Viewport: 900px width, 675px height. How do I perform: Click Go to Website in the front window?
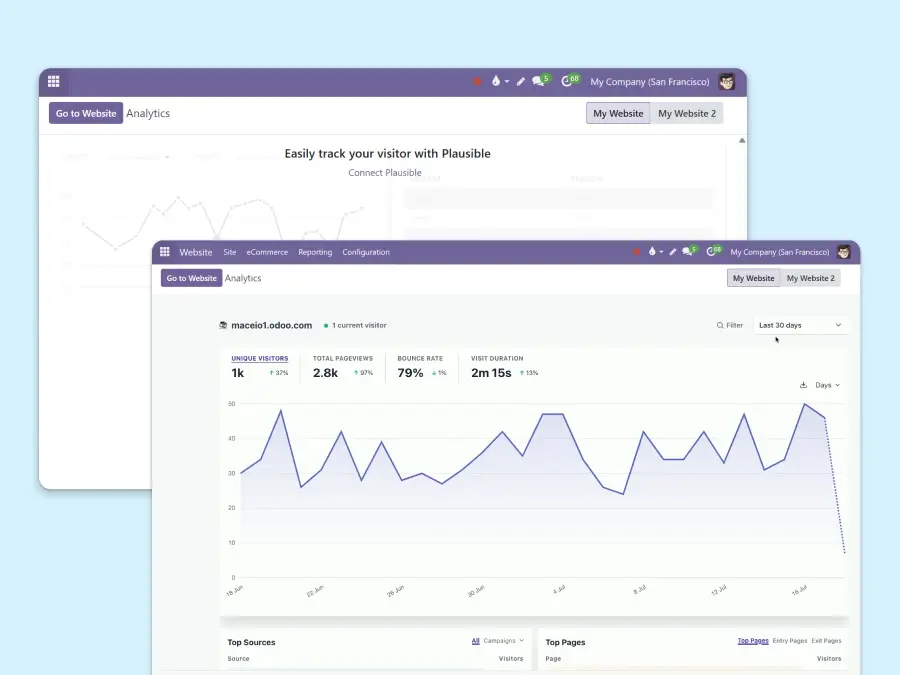tap(191, 278)
